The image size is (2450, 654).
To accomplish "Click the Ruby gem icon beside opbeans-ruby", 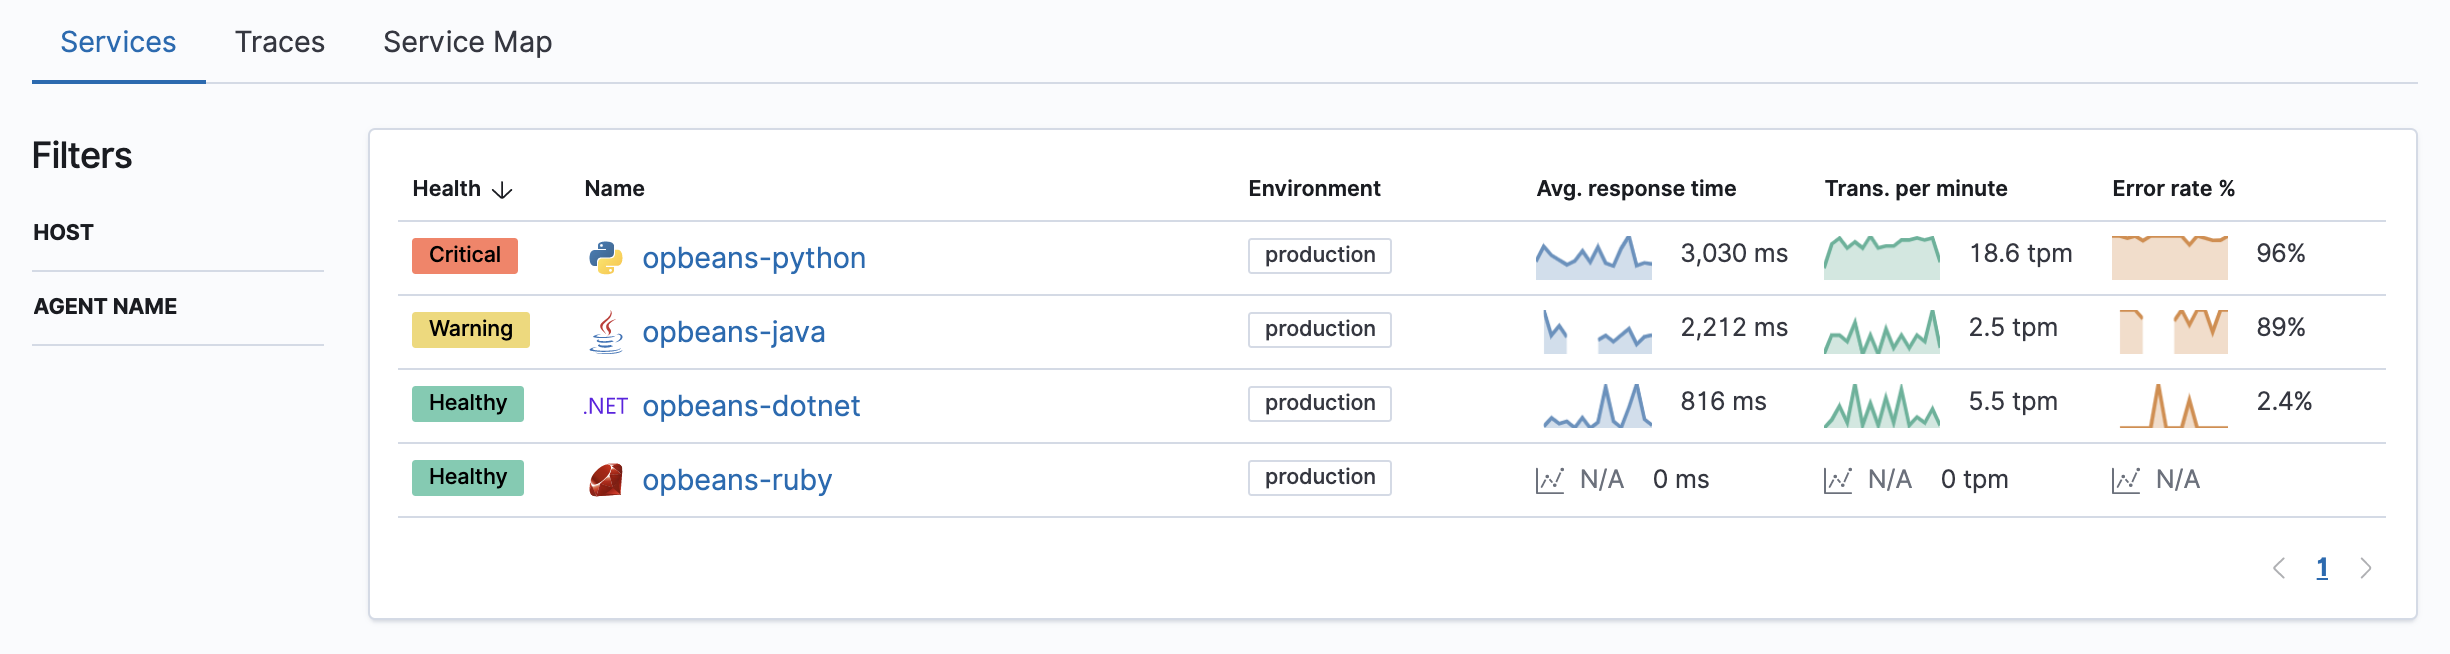I will click(x=606, y=480).
